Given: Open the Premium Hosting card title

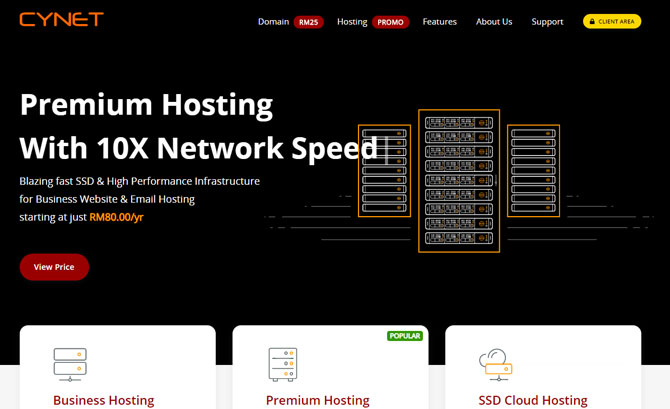Looking at the screenshot, I should coord(317,400).
